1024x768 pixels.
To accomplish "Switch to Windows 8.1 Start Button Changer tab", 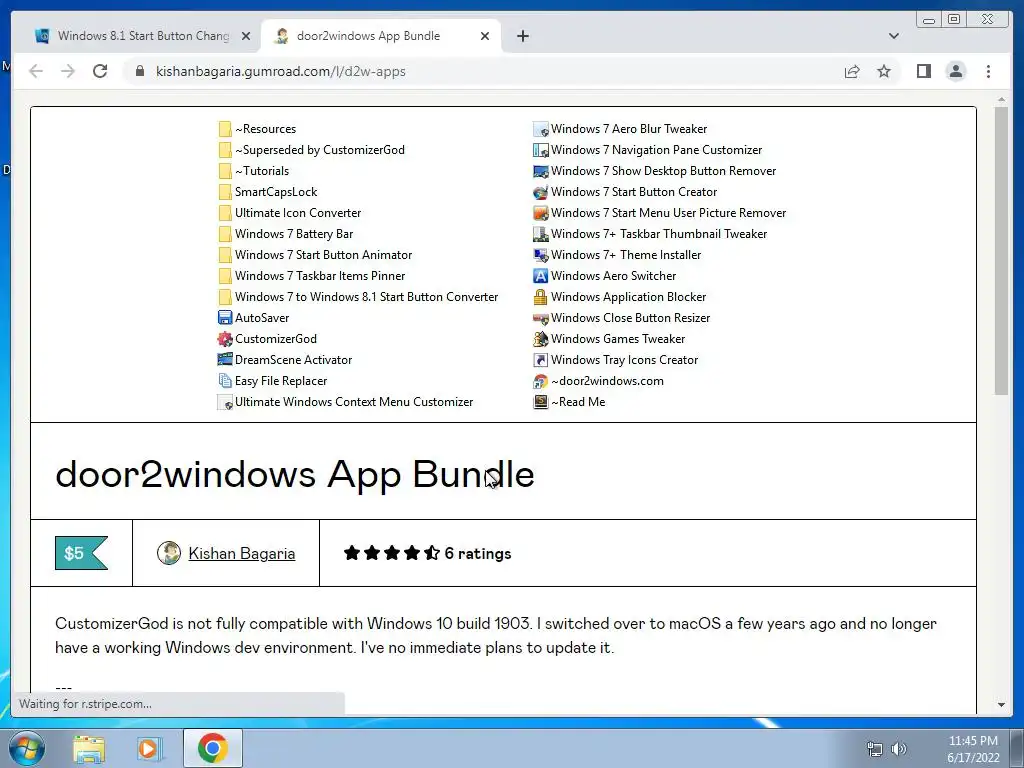I will pos(136,36).
